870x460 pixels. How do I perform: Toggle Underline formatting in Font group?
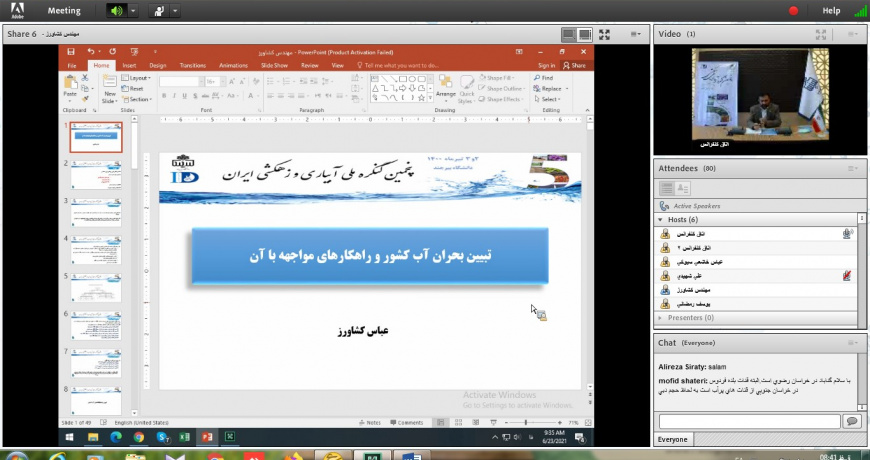click(x=184, y=96)
